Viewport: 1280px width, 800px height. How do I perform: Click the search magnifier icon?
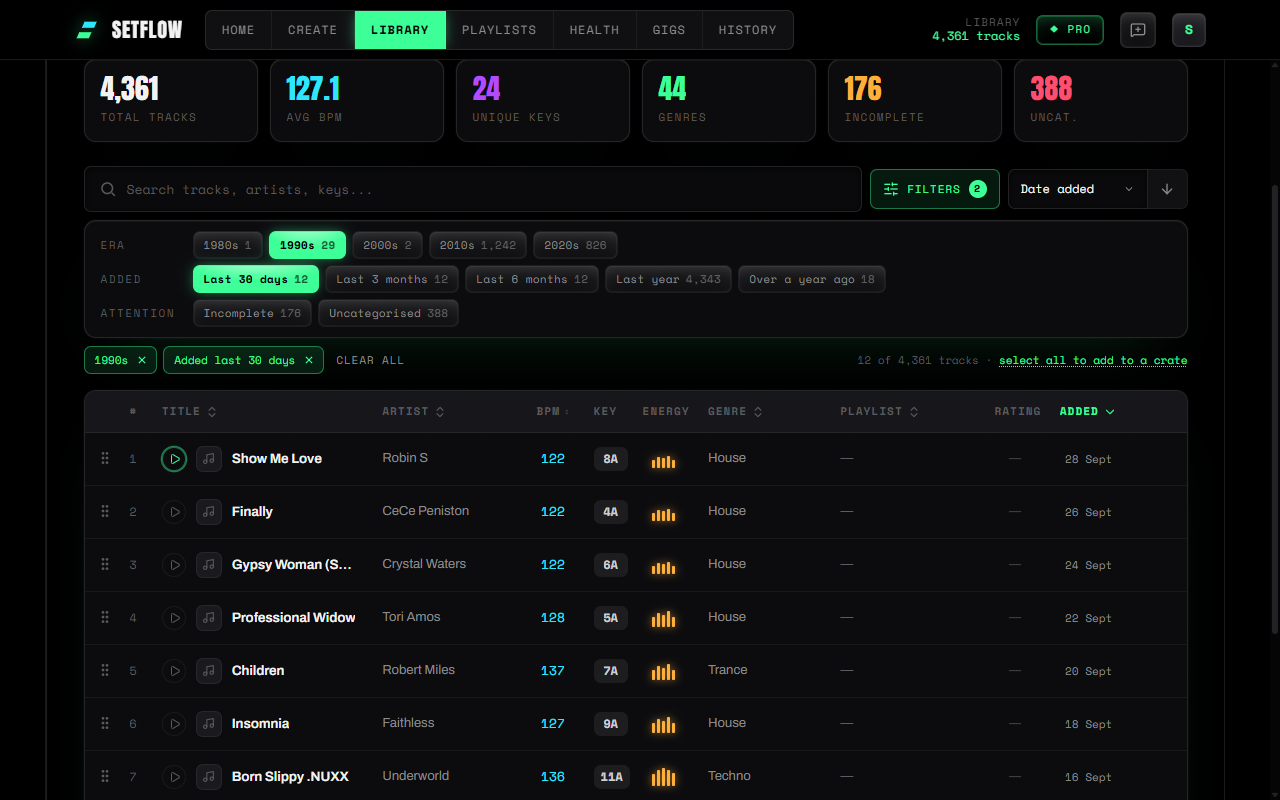point(108,189)
